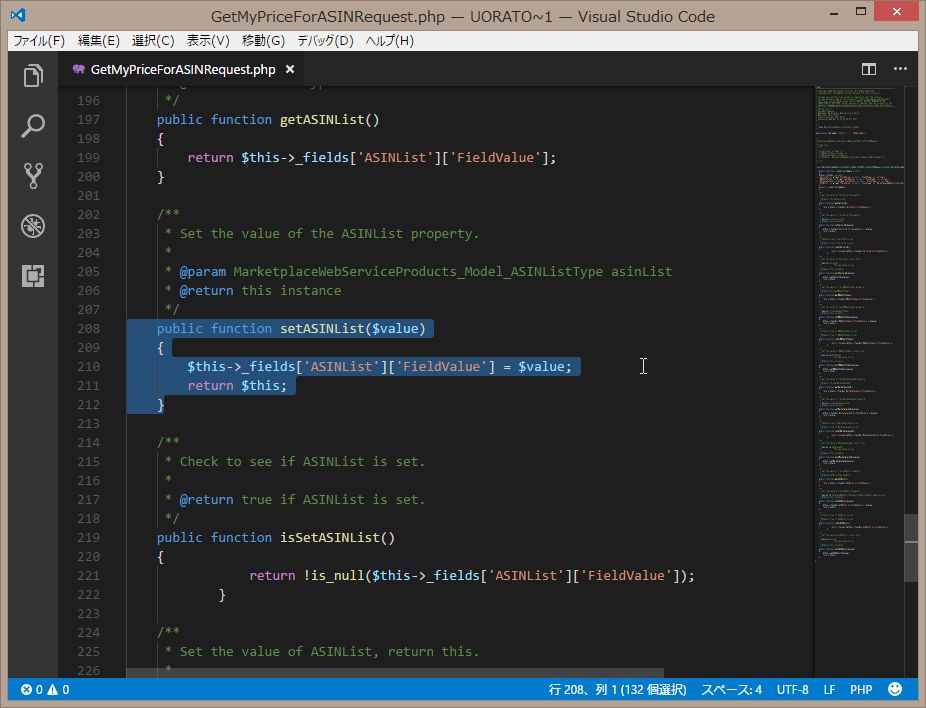Change end-of-line sequence via LF
This screenshot has width=926, height=708.
click(829, 689)
